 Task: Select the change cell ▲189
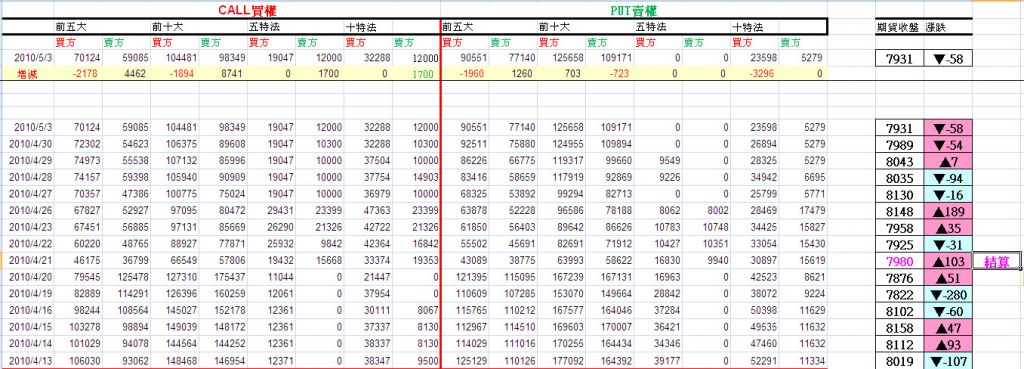coord(948,212)
